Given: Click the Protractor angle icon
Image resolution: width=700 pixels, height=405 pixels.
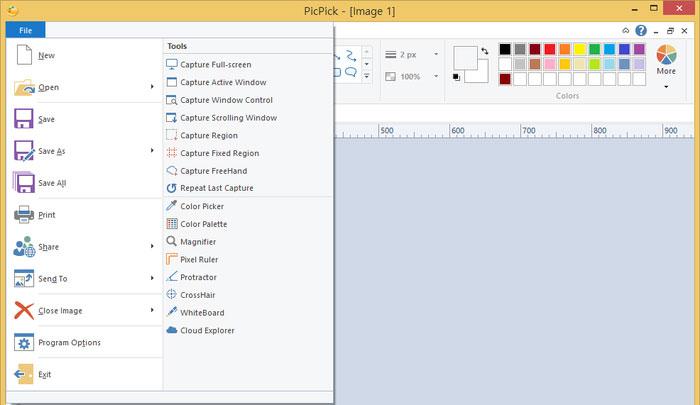Looking at the screenshot, I should (171, 277).
